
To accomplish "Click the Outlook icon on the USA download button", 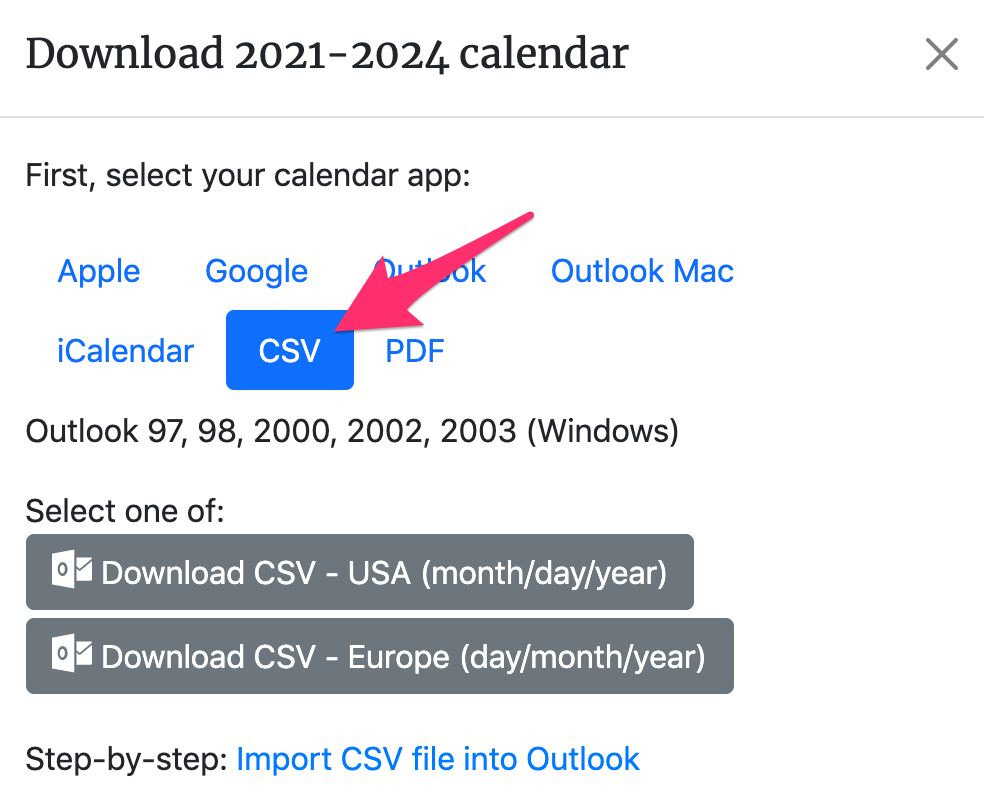I will pos(72,571).
